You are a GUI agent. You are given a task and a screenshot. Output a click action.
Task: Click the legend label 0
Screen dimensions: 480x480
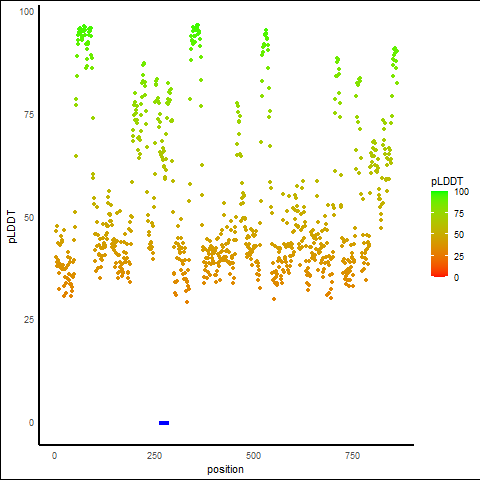click(x=456, y=278)
